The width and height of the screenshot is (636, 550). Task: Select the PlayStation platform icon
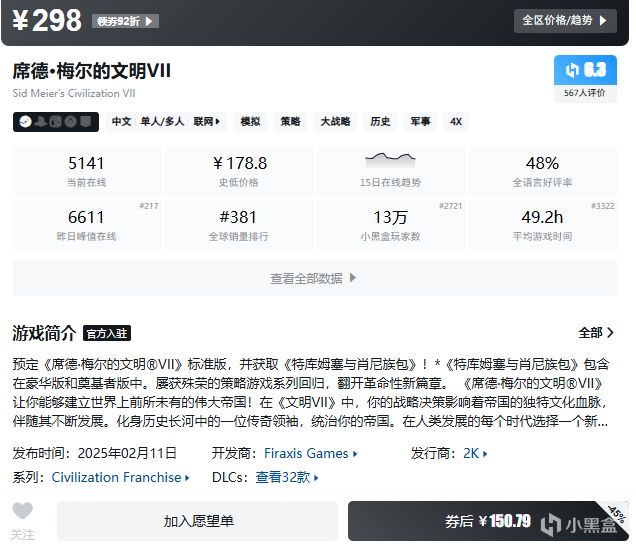pyautogui.click(x=41, y=121)
